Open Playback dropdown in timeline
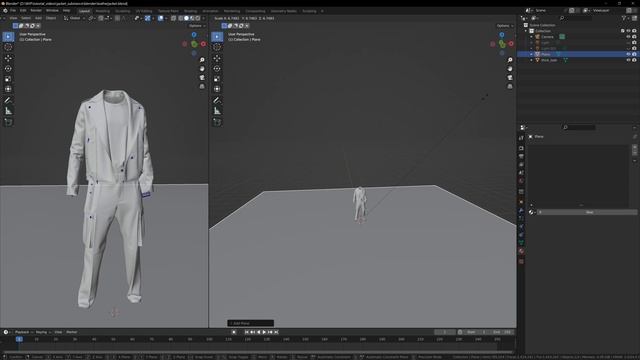 click(x=24, y=332)
